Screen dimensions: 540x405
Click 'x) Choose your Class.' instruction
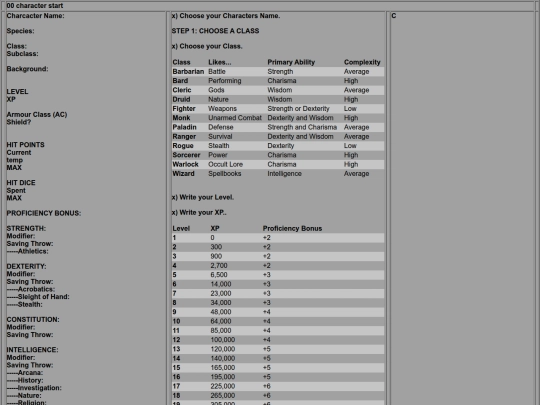coord(207,46)
